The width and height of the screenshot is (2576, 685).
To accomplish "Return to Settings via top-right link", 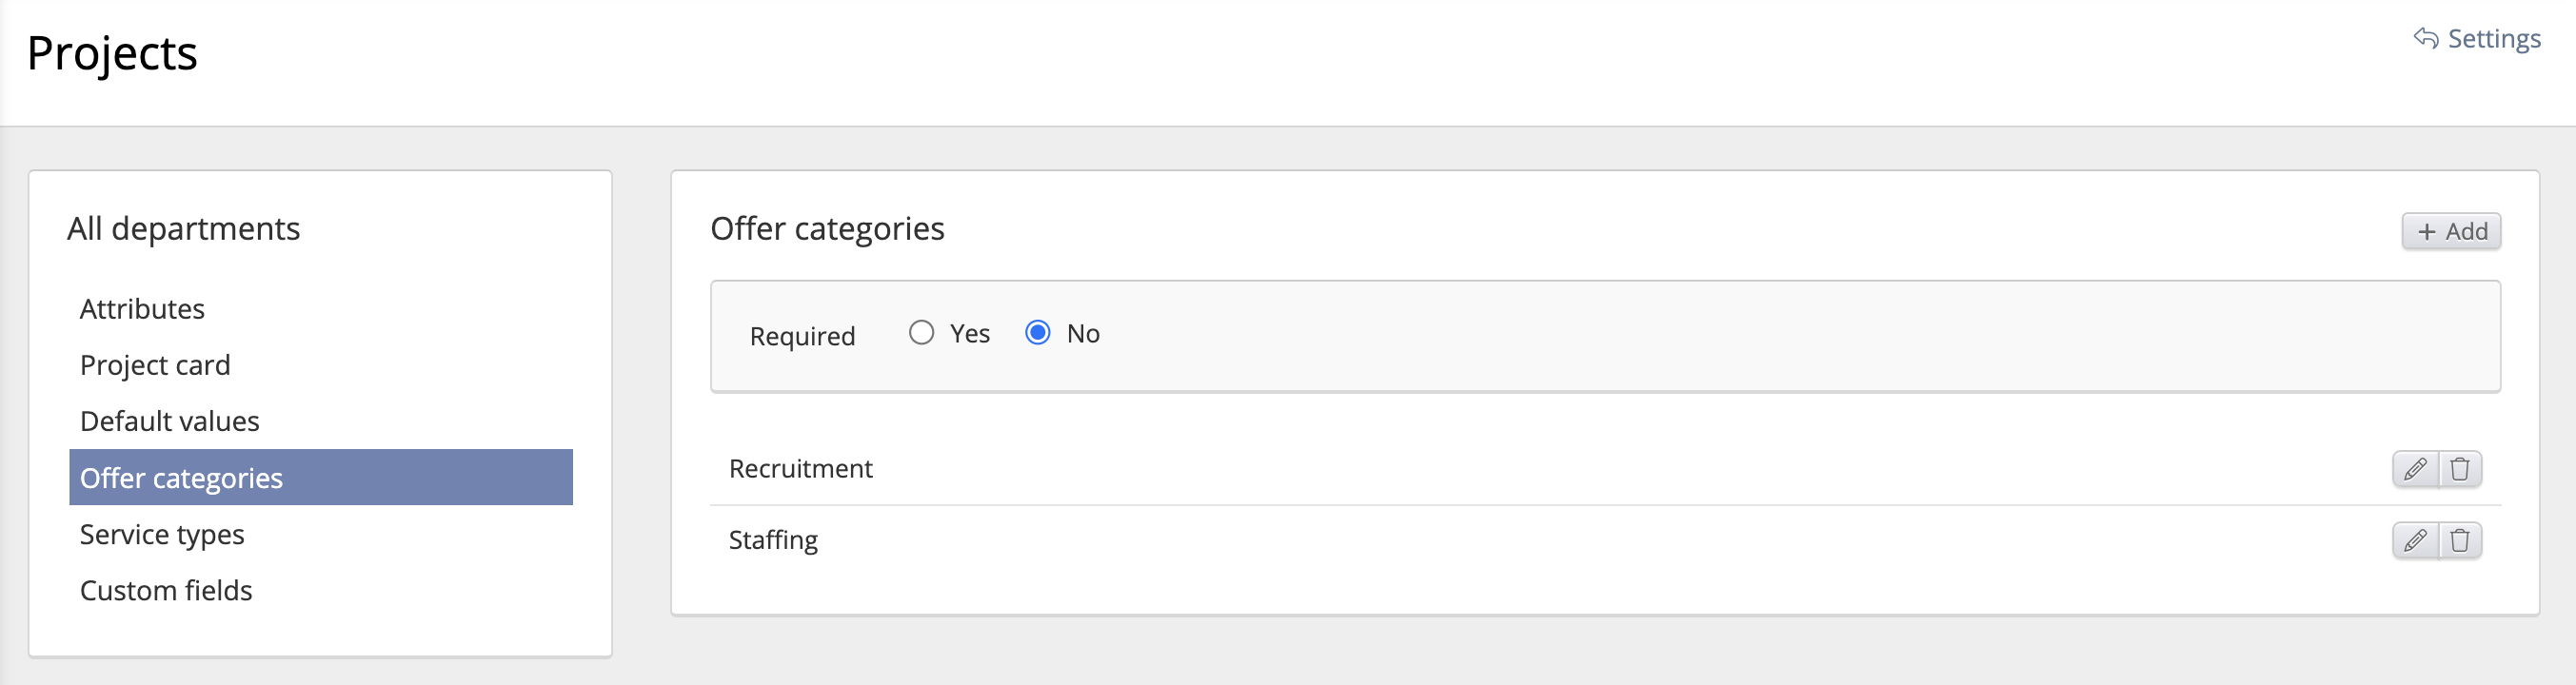I will click(x=2493, y=39).
